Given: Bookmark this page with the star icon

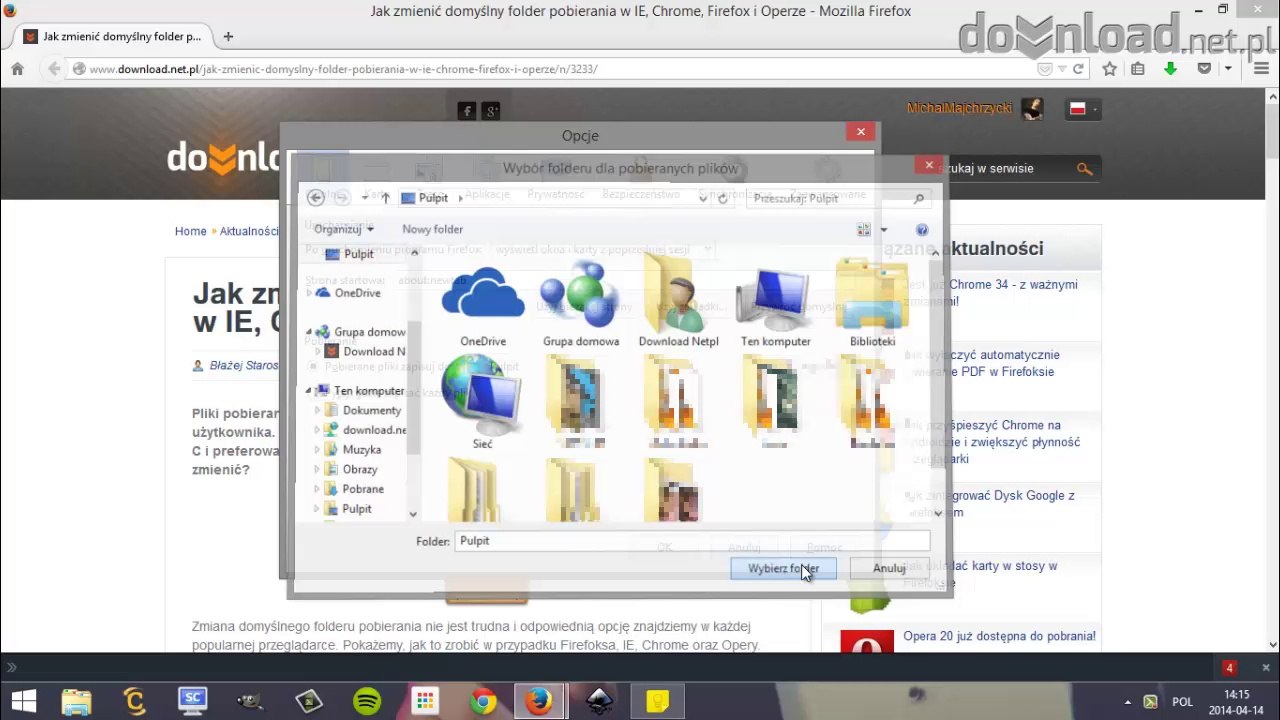Looking at the screenshot, I should point(1109,69).
